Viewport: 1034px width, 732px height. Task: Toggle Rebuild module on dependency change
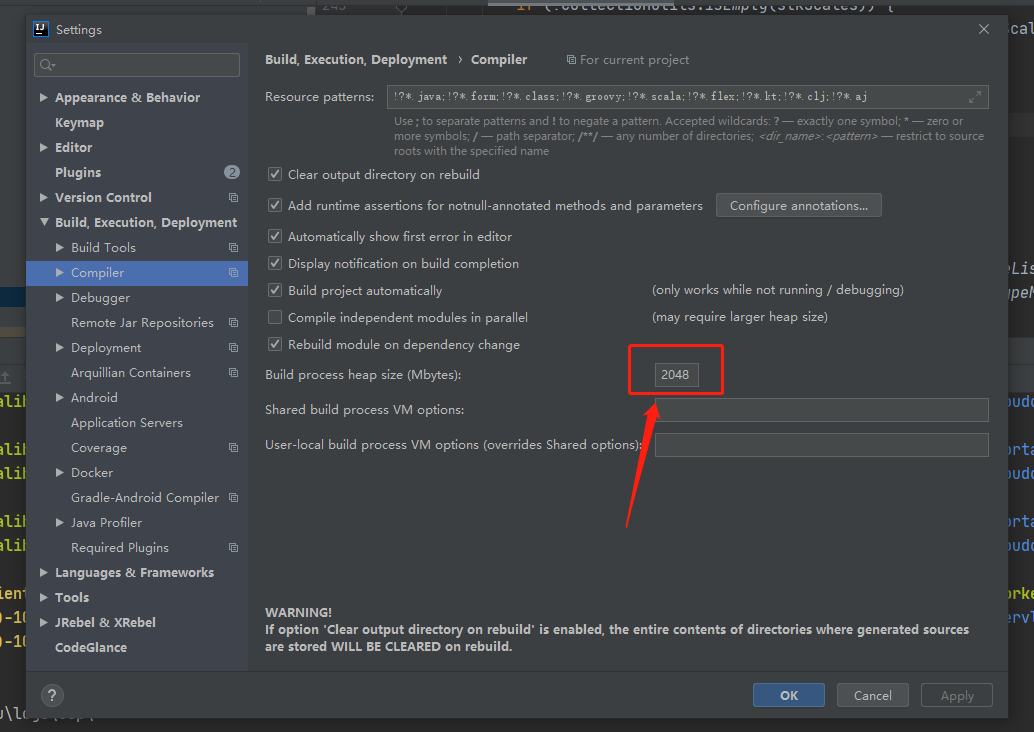(275, 344)
